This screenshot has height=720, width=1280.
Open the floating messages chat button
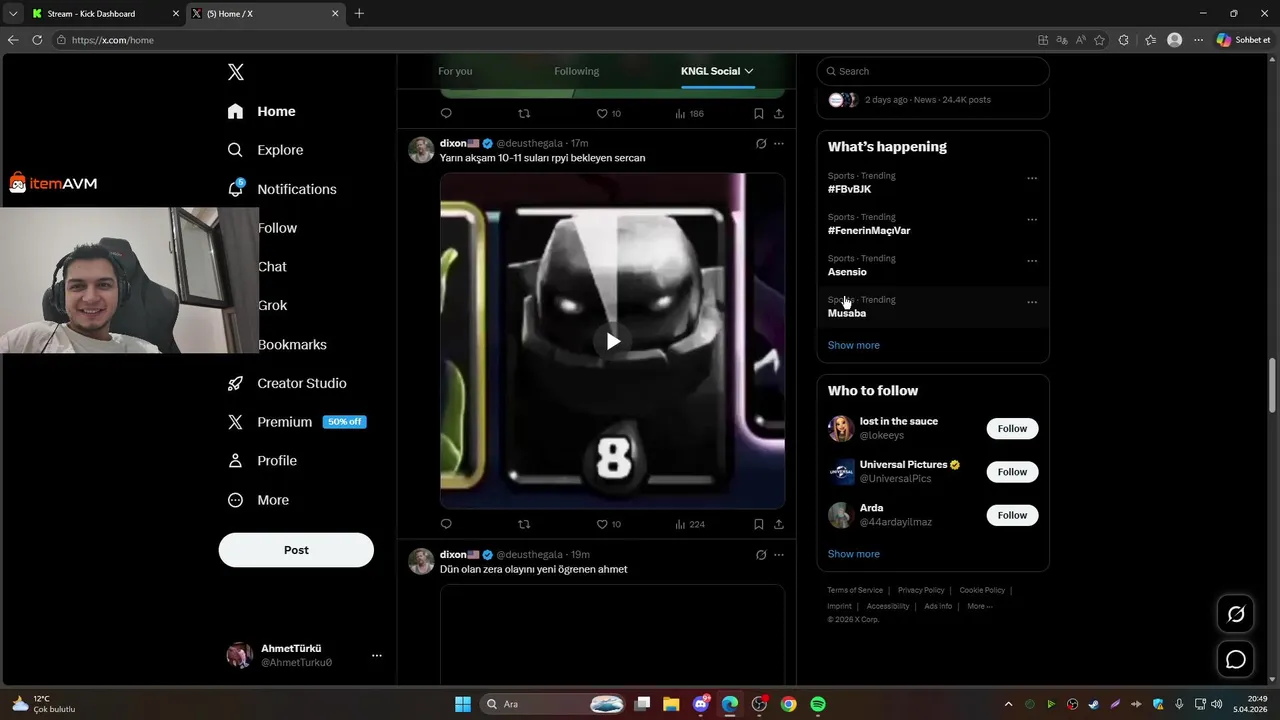(1236, 660)
